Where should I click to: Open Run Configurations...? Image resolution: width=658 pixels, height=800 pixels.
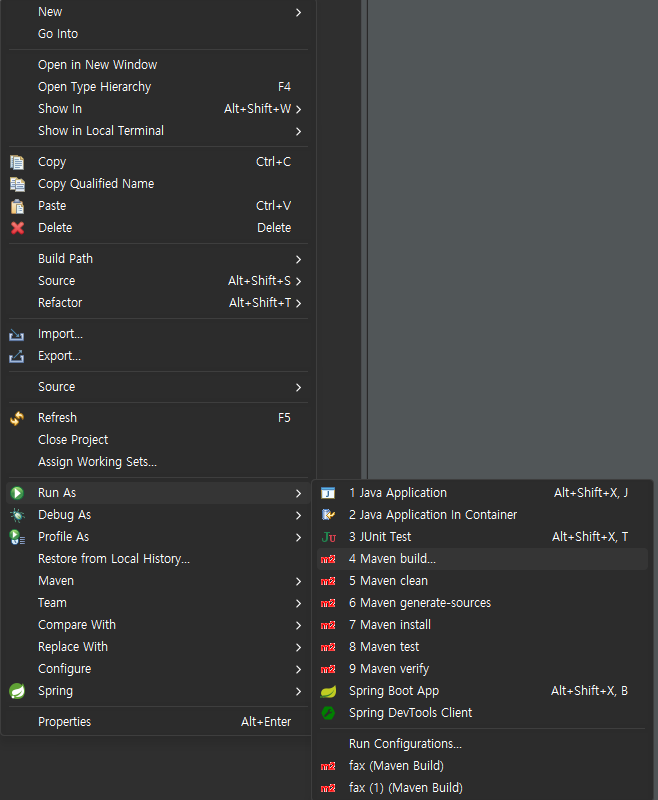(x=482, y=744)
